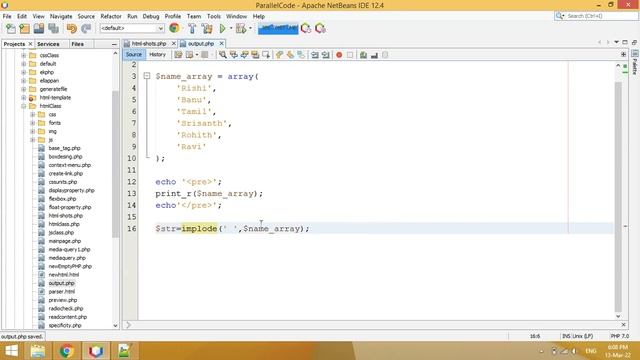Click Previous Bookmark icon

(280, 55)
